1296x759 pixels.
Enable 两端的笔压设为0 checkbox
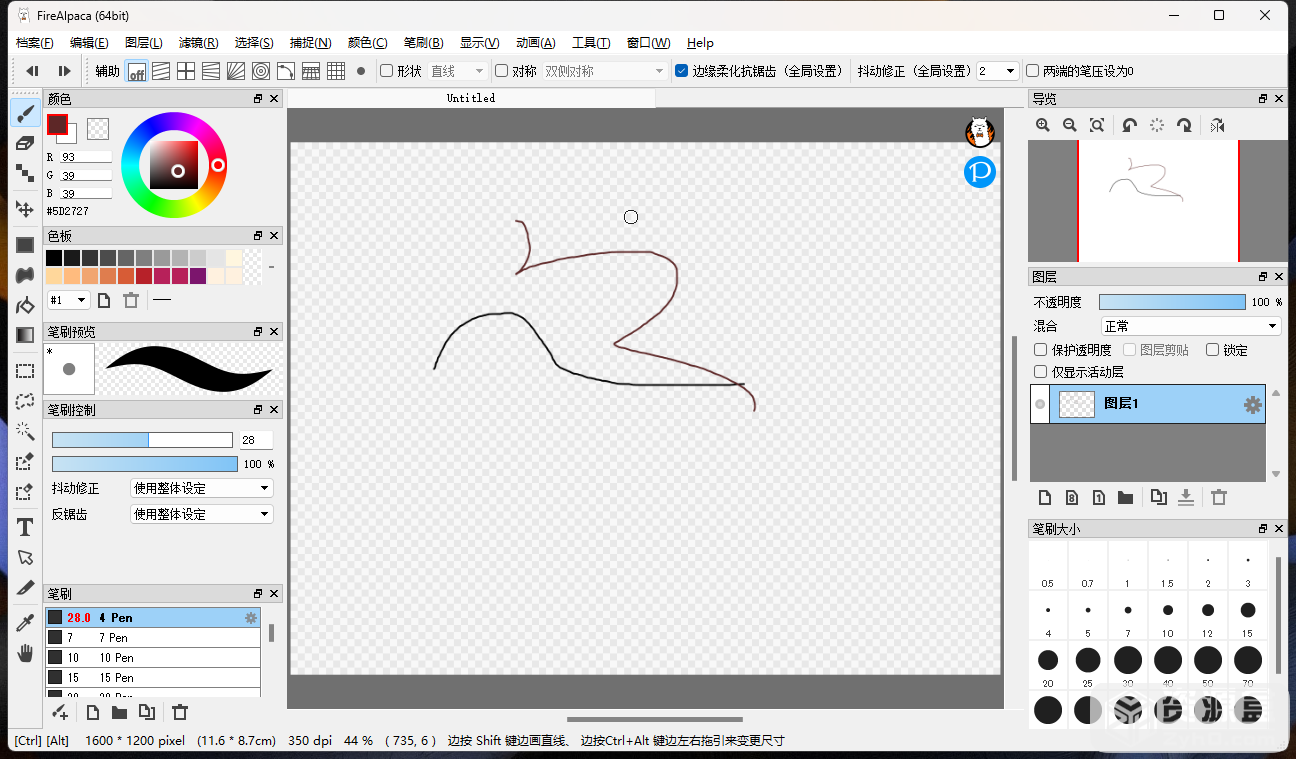coord(1033,71)
